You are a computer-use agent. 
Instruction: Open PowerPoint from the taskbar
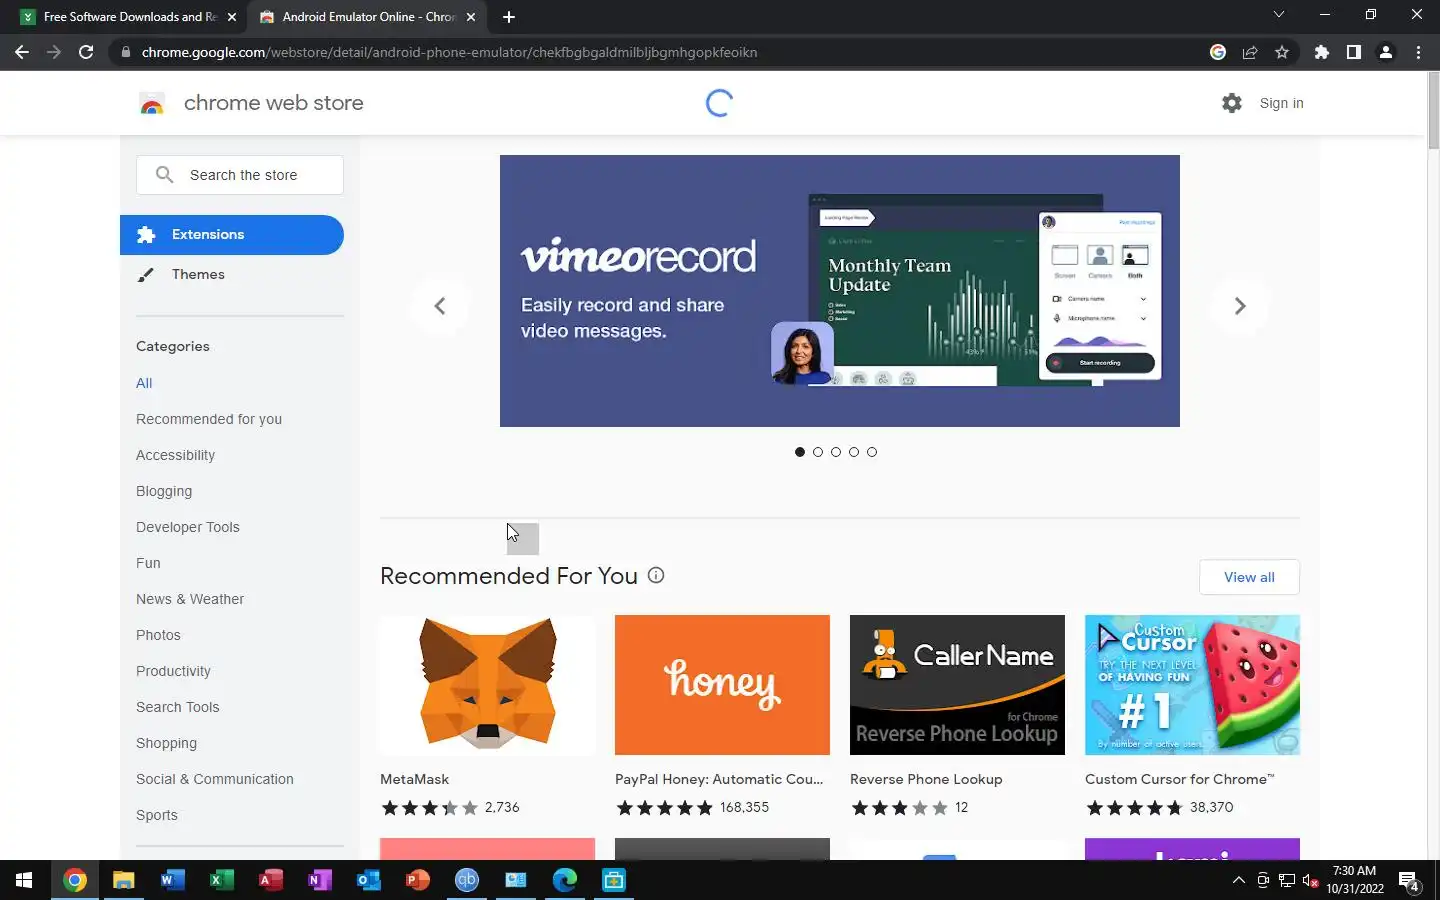[417, 880]
